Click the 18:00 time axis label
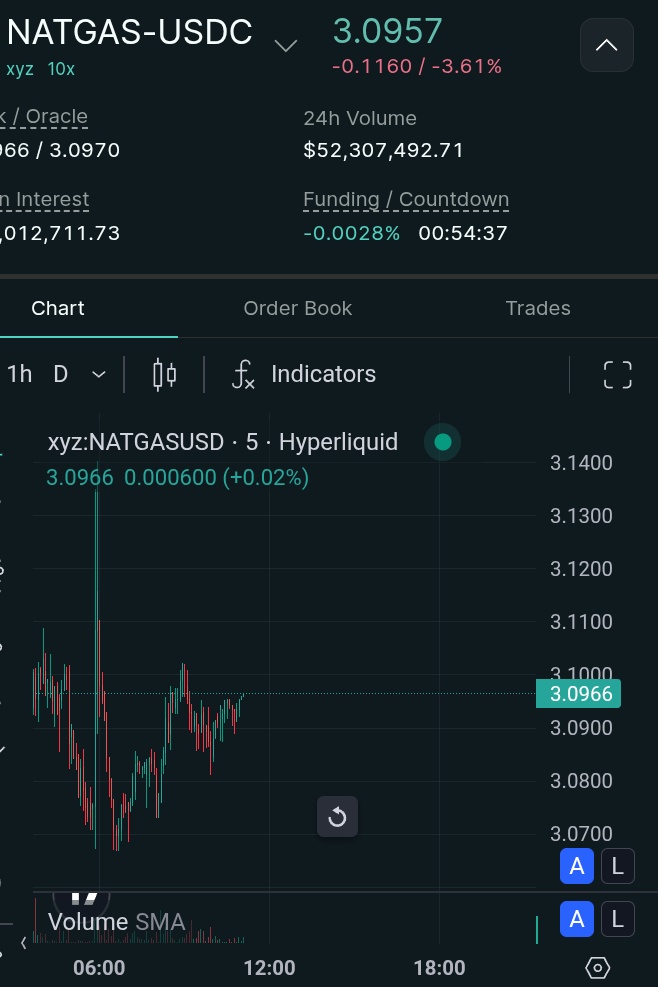Screen dimensions: 658x987 (x=440, y=967)
